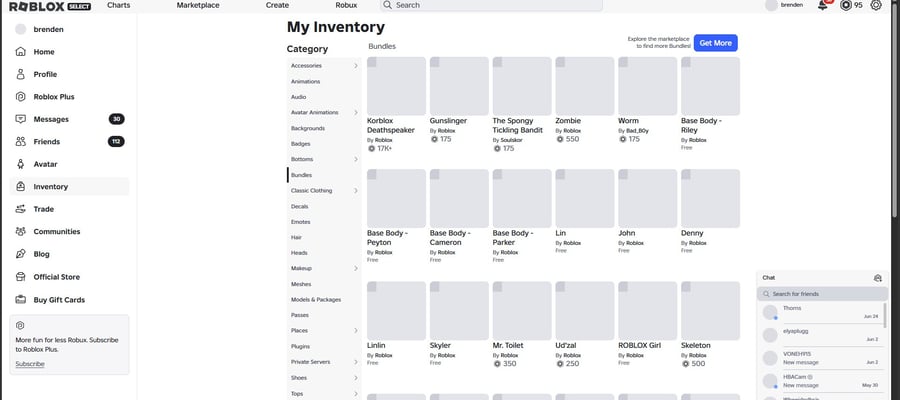Open the Ud'zal bundle title
Viewport: 900px width, 400px height.
point(568,345)
